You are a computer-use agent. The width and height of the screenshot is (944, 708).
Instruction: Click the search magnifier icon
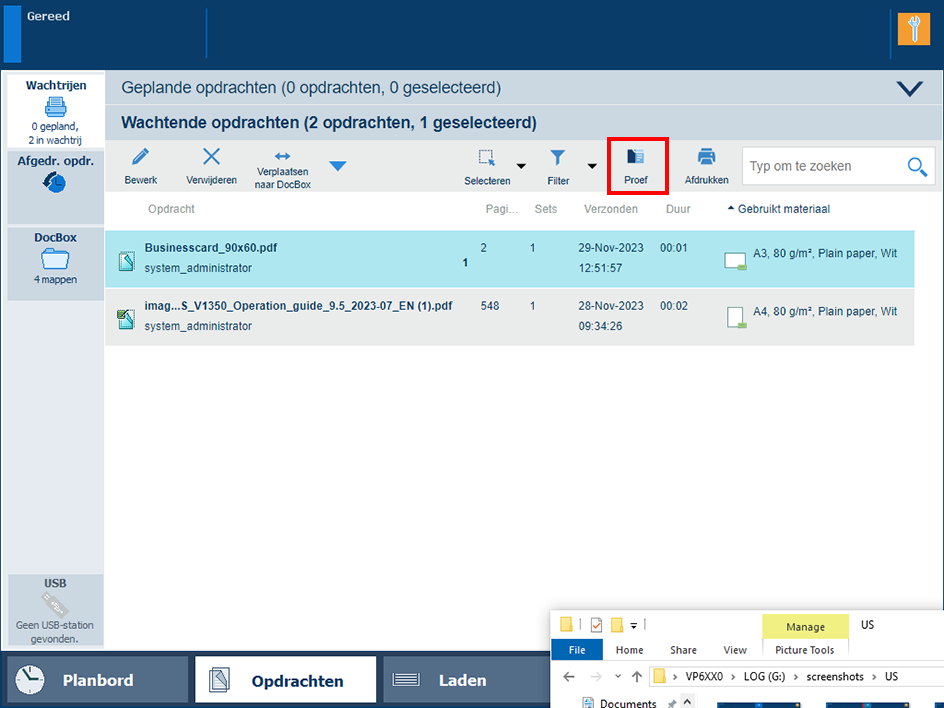click(x=917, y=166)
